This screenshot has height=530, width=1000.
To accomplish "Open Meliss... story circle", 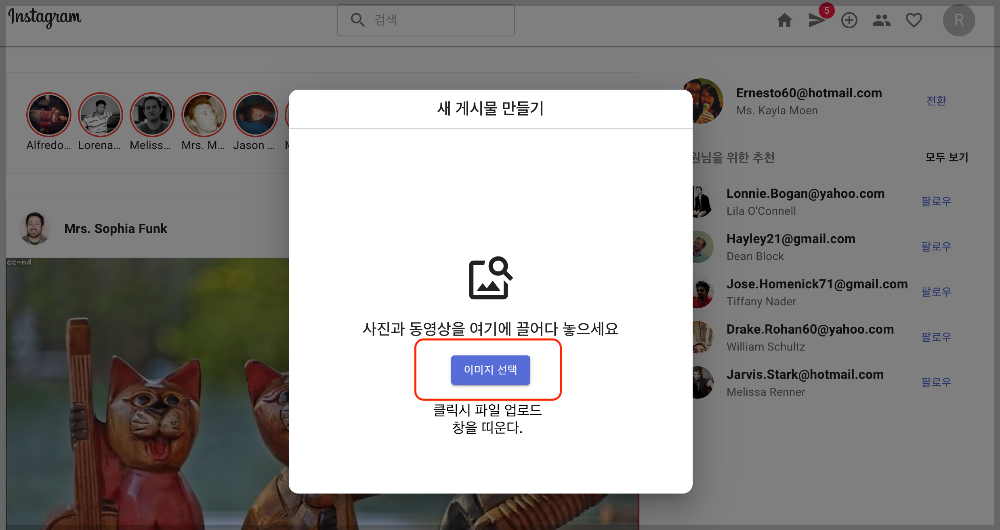I will point(152,115).
